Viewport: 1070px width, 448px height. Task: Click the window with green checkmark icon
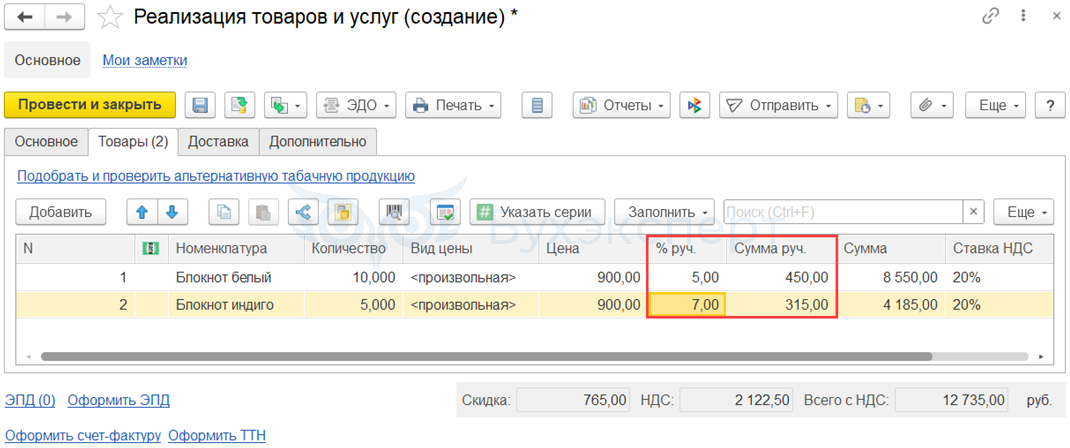coord(445,212)
